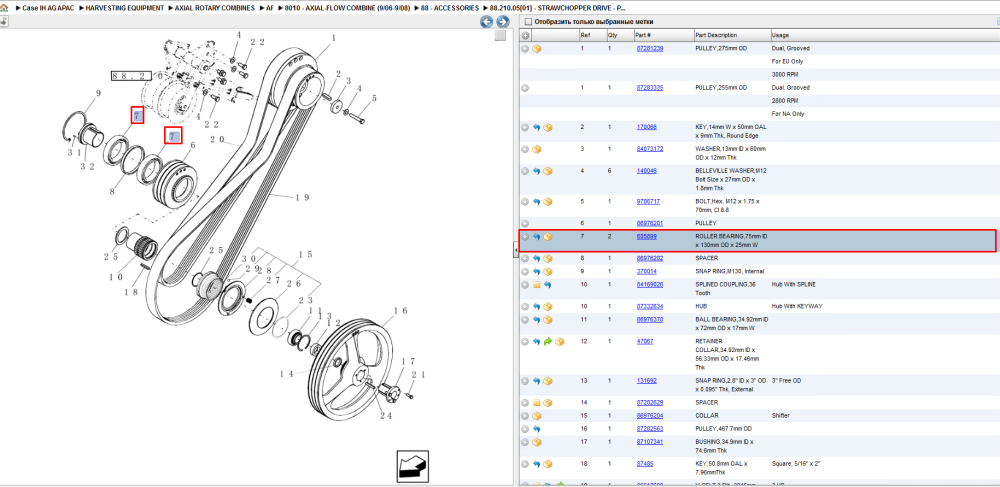This screenshot has width=1000, height=487.
Task: Select callout 19 belt in diagram
Action: coord(302,198)
